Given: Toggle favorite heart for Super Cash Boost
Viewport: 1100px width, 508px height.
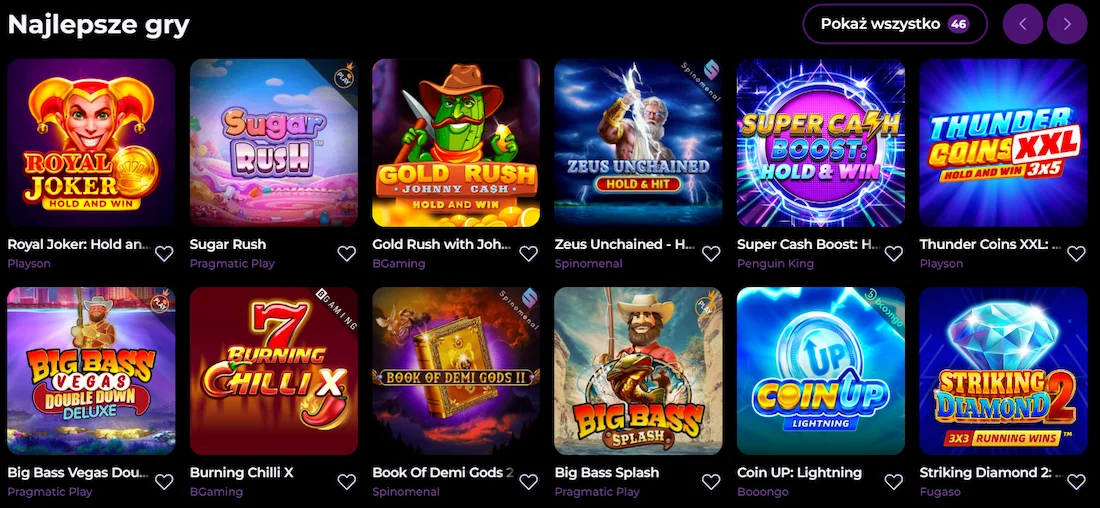Looking at the screenshot, I should pos(894,253).
